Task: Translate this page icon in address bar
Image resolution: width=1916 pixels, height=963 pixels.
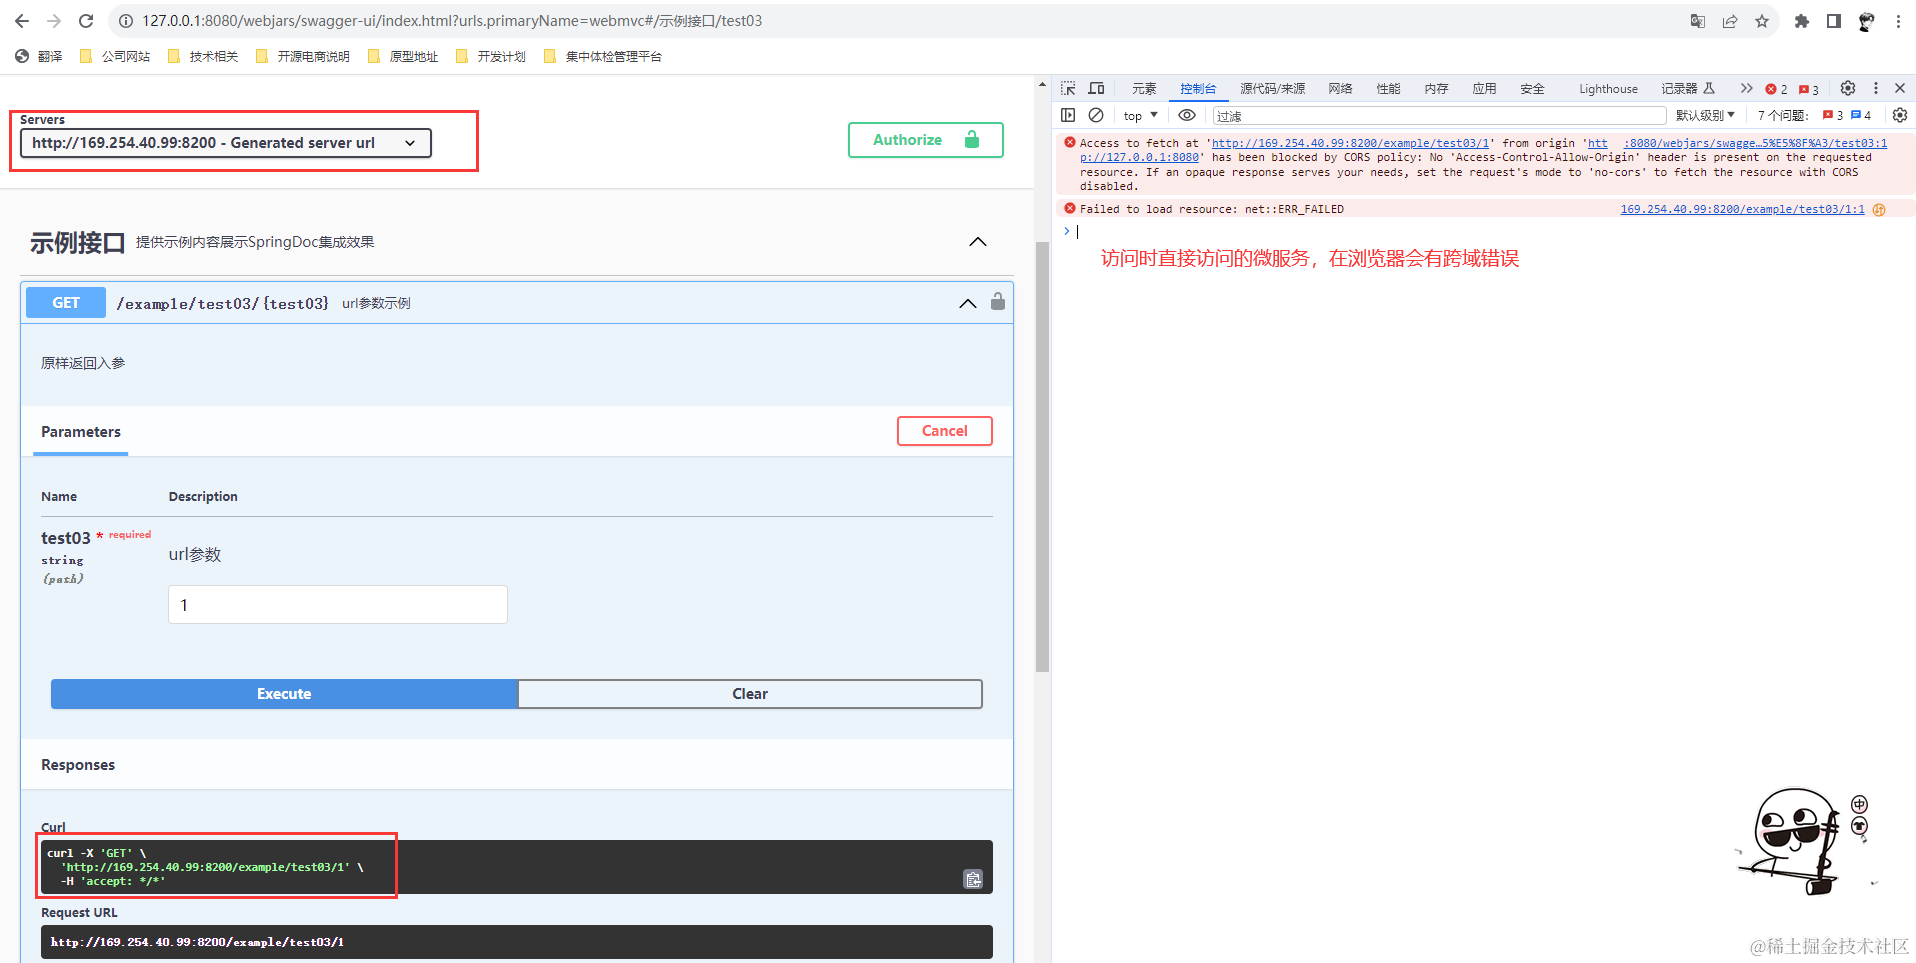Action: tap(1698, 21)
